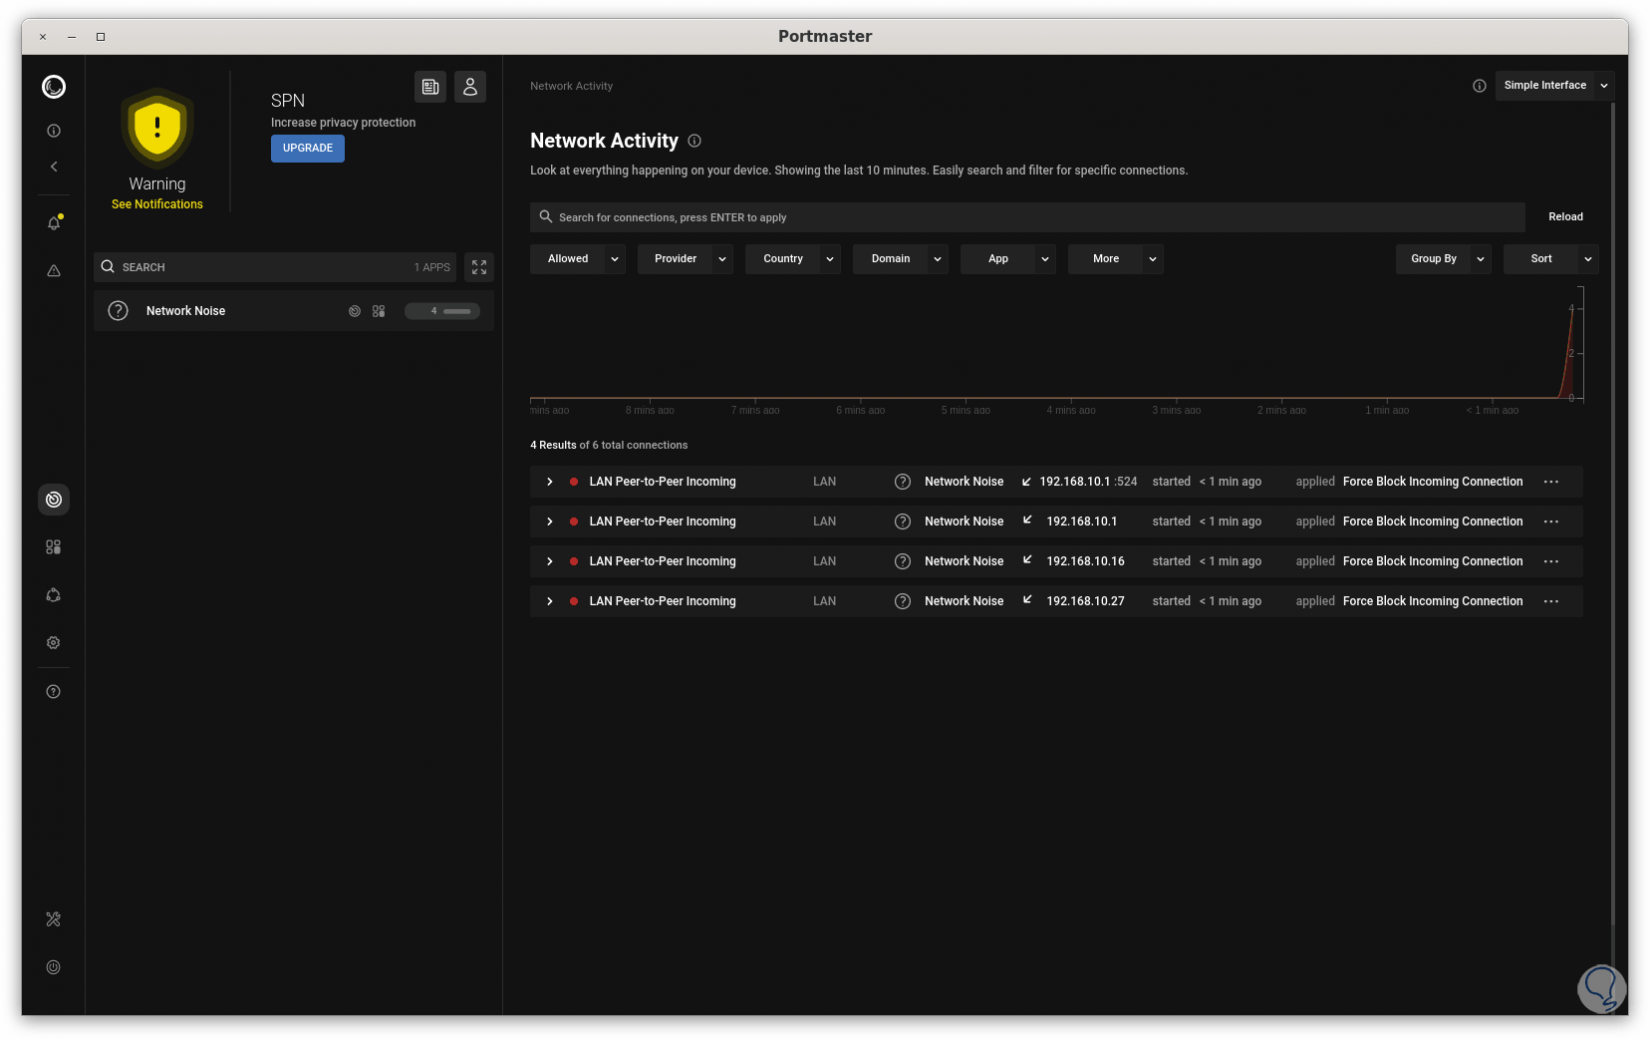Open three-dot menu for the 192.168.10.1 row without port
The width and height of the screenshot is (1650, 1040).
(1551, 522)
